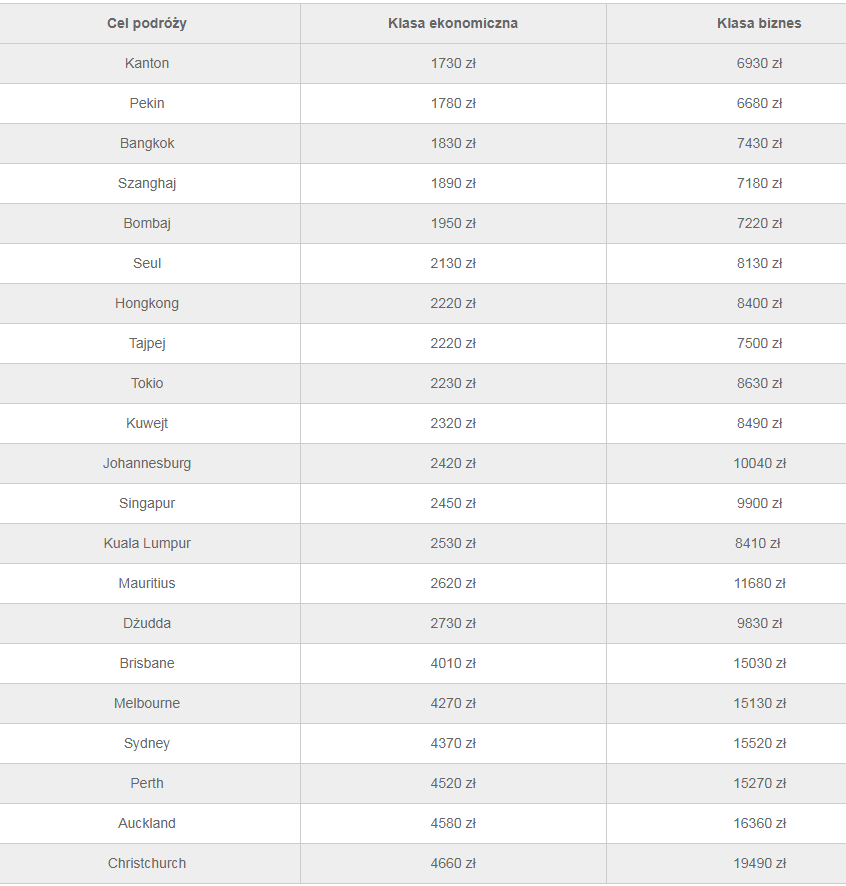Select the Kuala Lumpur destination cell
This screenshot has height=886, width=846.
[147, 544]
